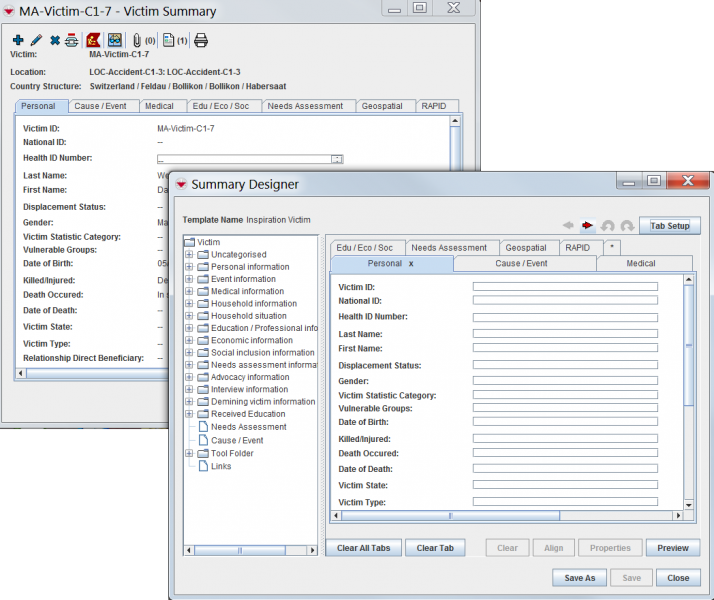Click the Victim ID input field
This screenshot has width=714, height=600.
[565, 287]
